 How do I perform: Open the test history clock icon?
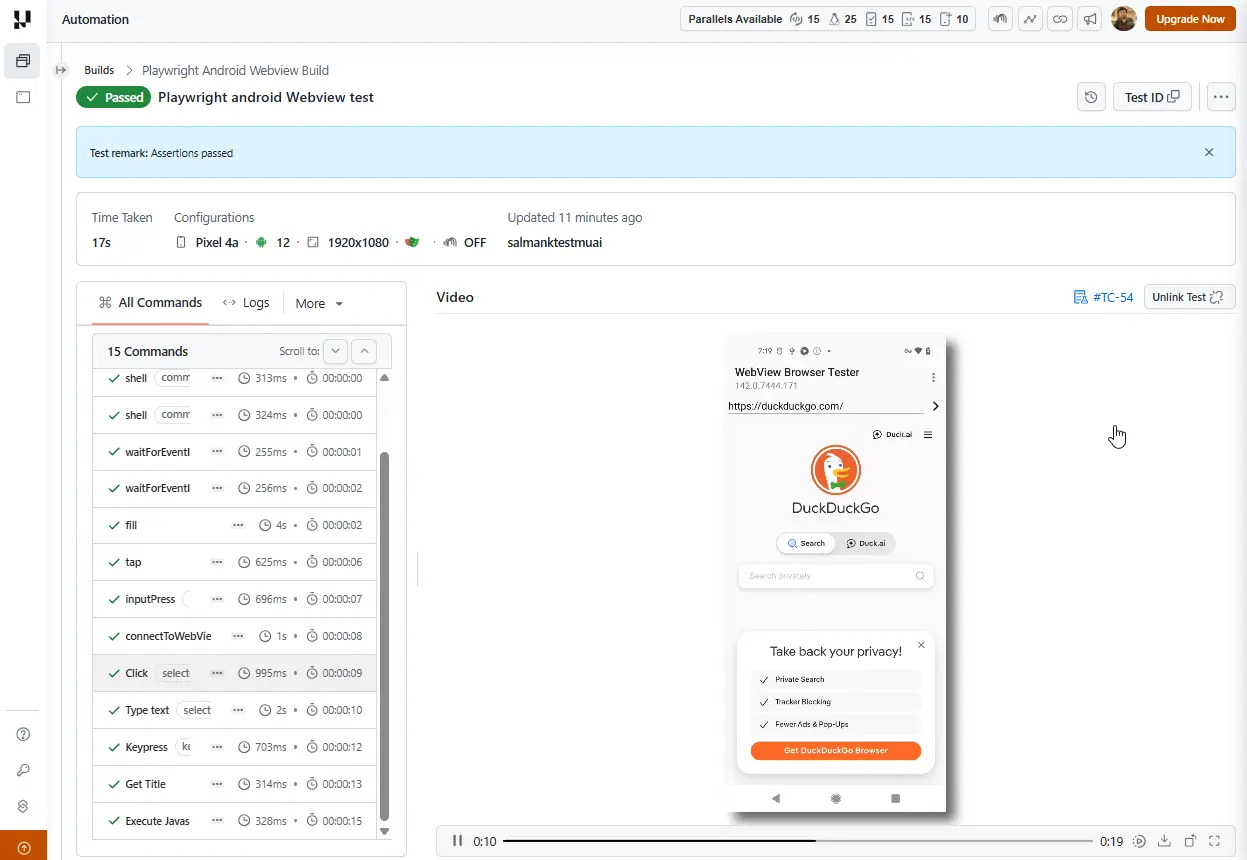coord(1091,97)
